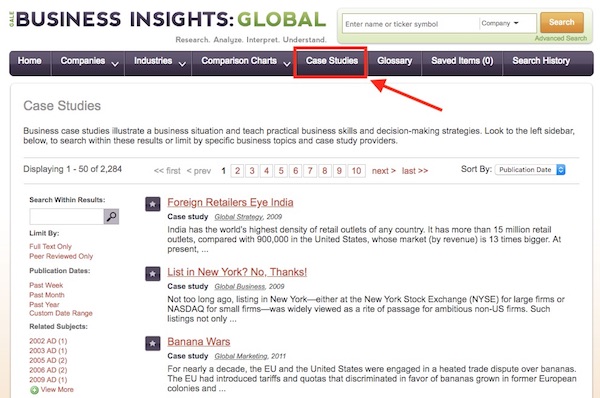Filter by Past Month

pyautogui.click(x=47, y=295)
